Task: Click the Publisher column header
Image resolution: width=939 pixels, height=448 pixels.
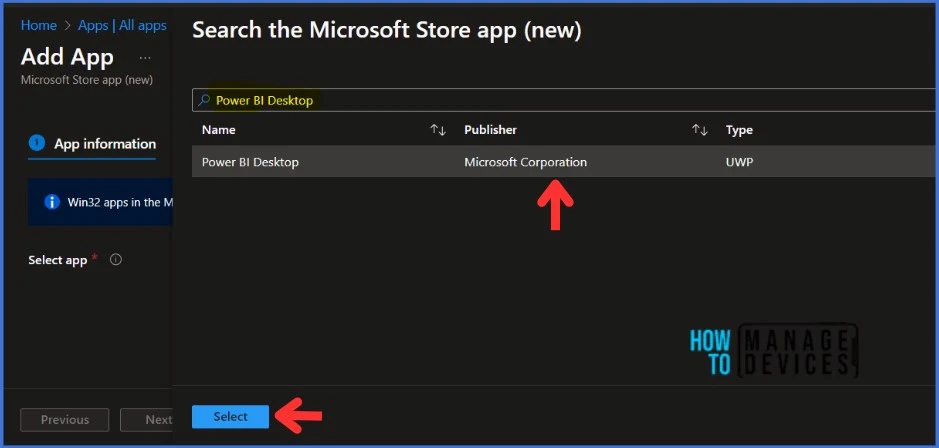Action: pos(490,130)
